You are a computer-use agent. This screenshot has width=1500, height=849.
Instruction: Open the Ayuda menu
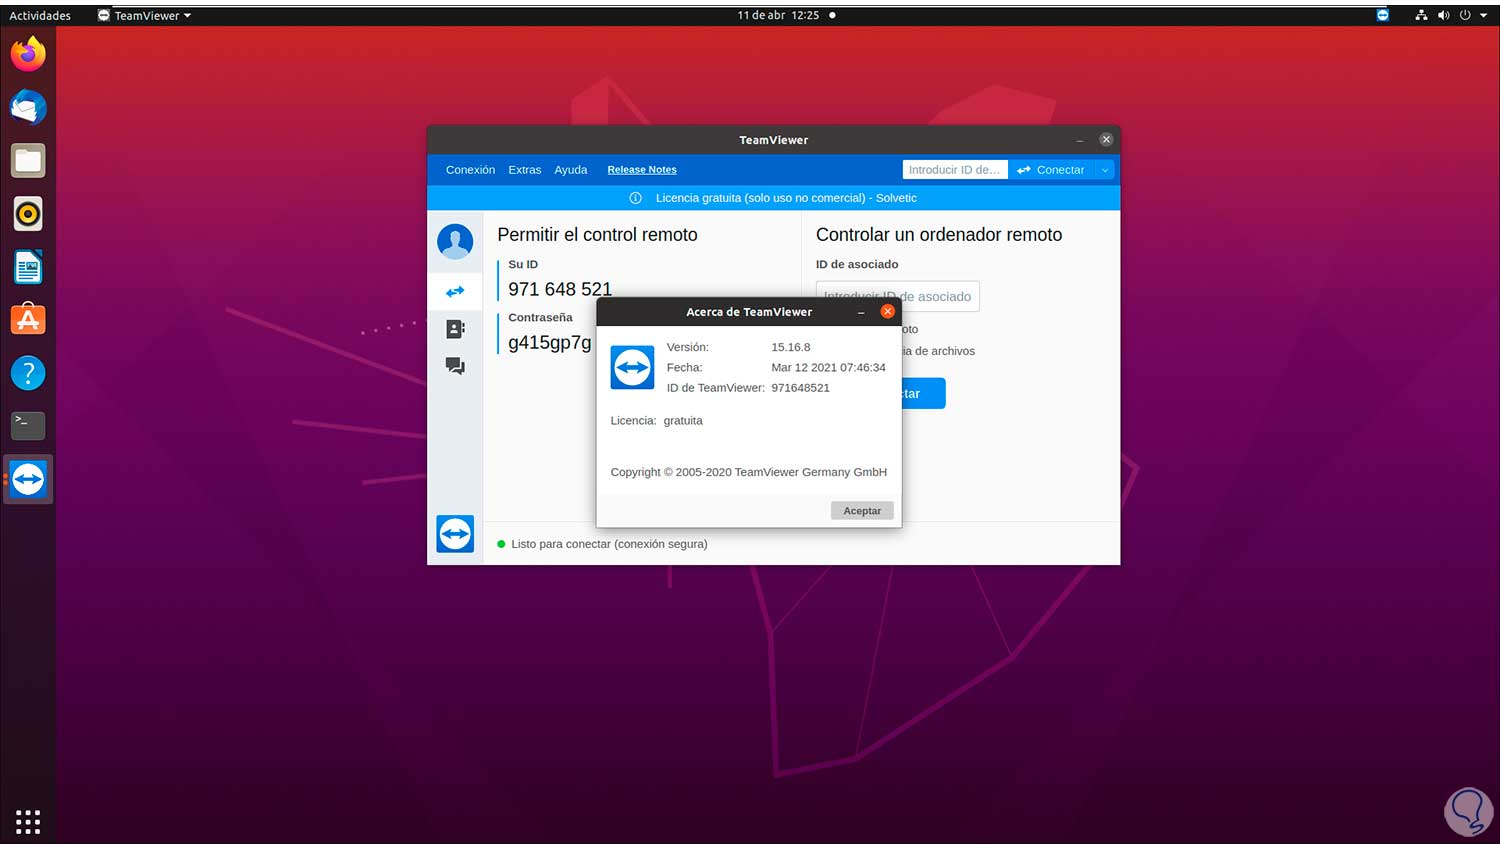(x=571, y=170)
